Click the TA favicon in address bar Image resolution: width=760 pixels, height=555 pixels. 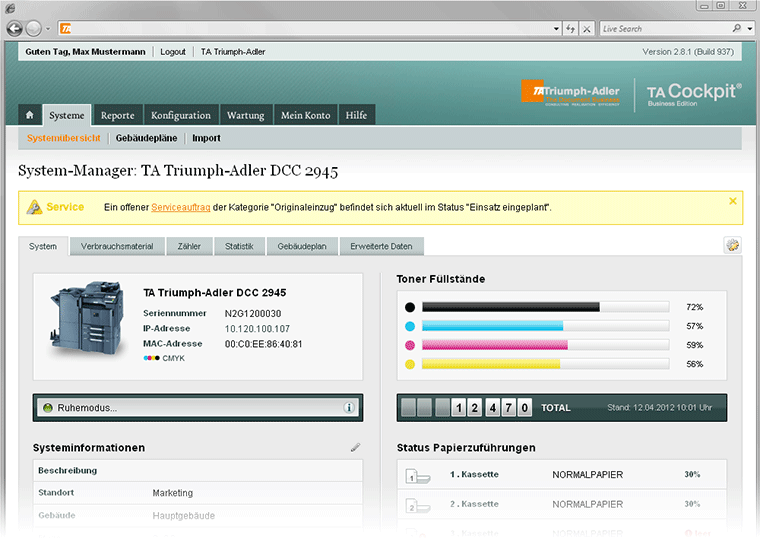click(x=65, y=29)
